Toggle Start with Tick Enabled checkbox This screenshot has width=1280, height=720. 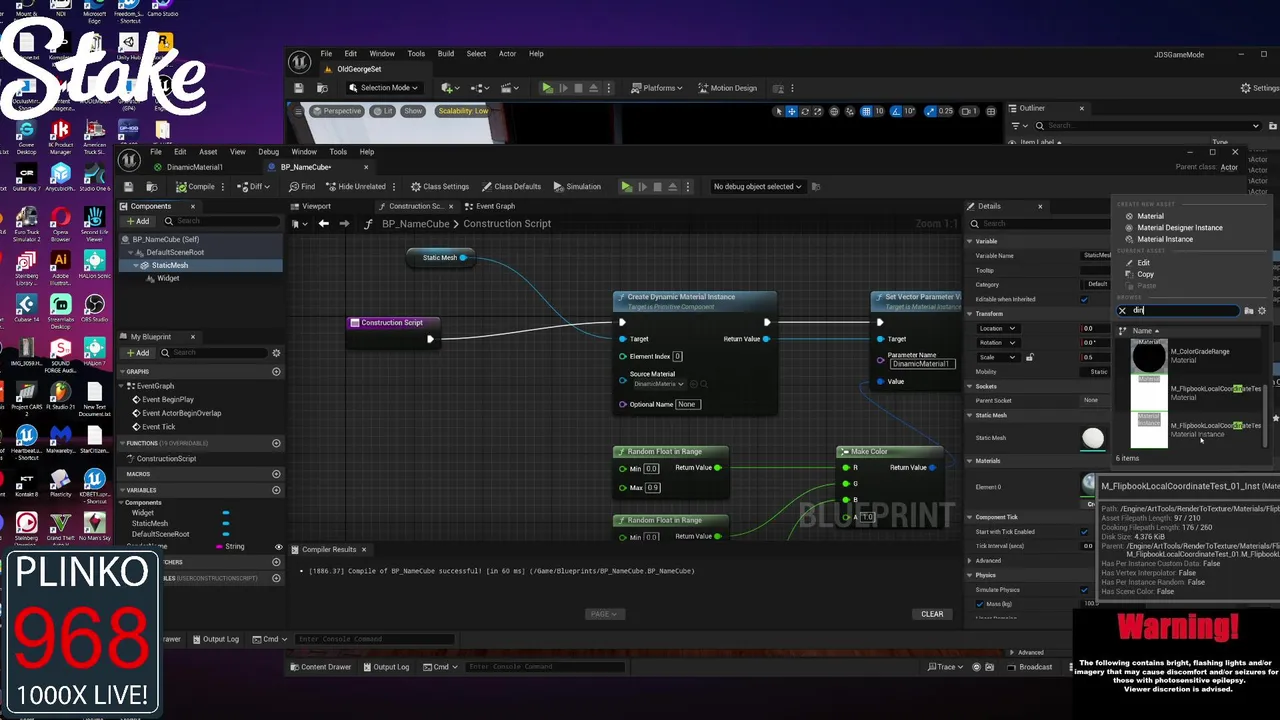pyautogui.click(x=1084, y=532)
